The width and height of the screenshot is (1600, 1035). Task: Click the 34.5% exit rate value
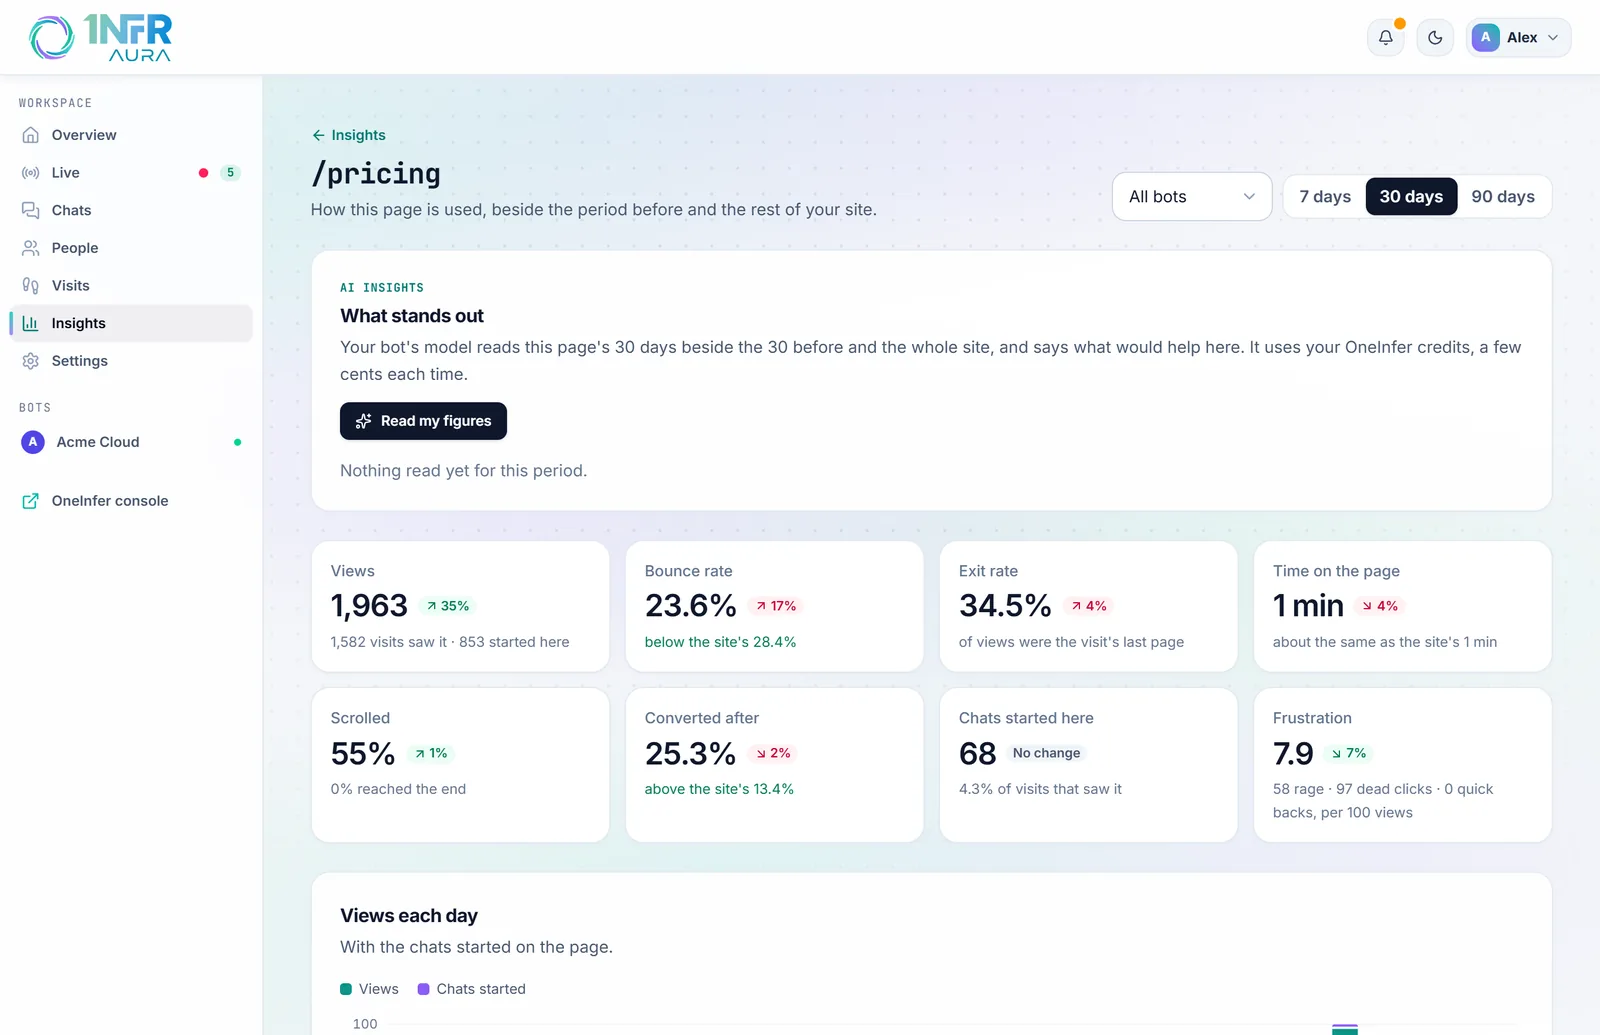click(x=1005, y=605)
